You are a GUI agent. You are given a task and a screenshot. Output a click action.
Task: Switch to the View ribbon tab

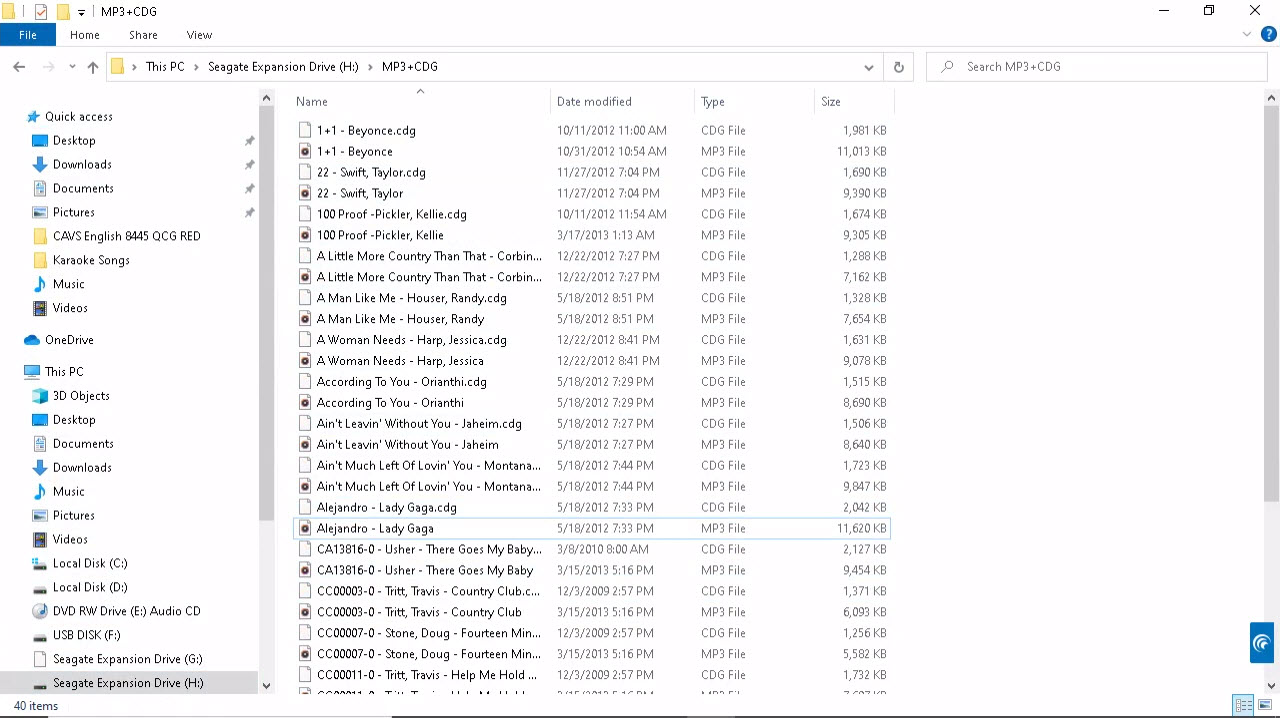tap(199, 35)
